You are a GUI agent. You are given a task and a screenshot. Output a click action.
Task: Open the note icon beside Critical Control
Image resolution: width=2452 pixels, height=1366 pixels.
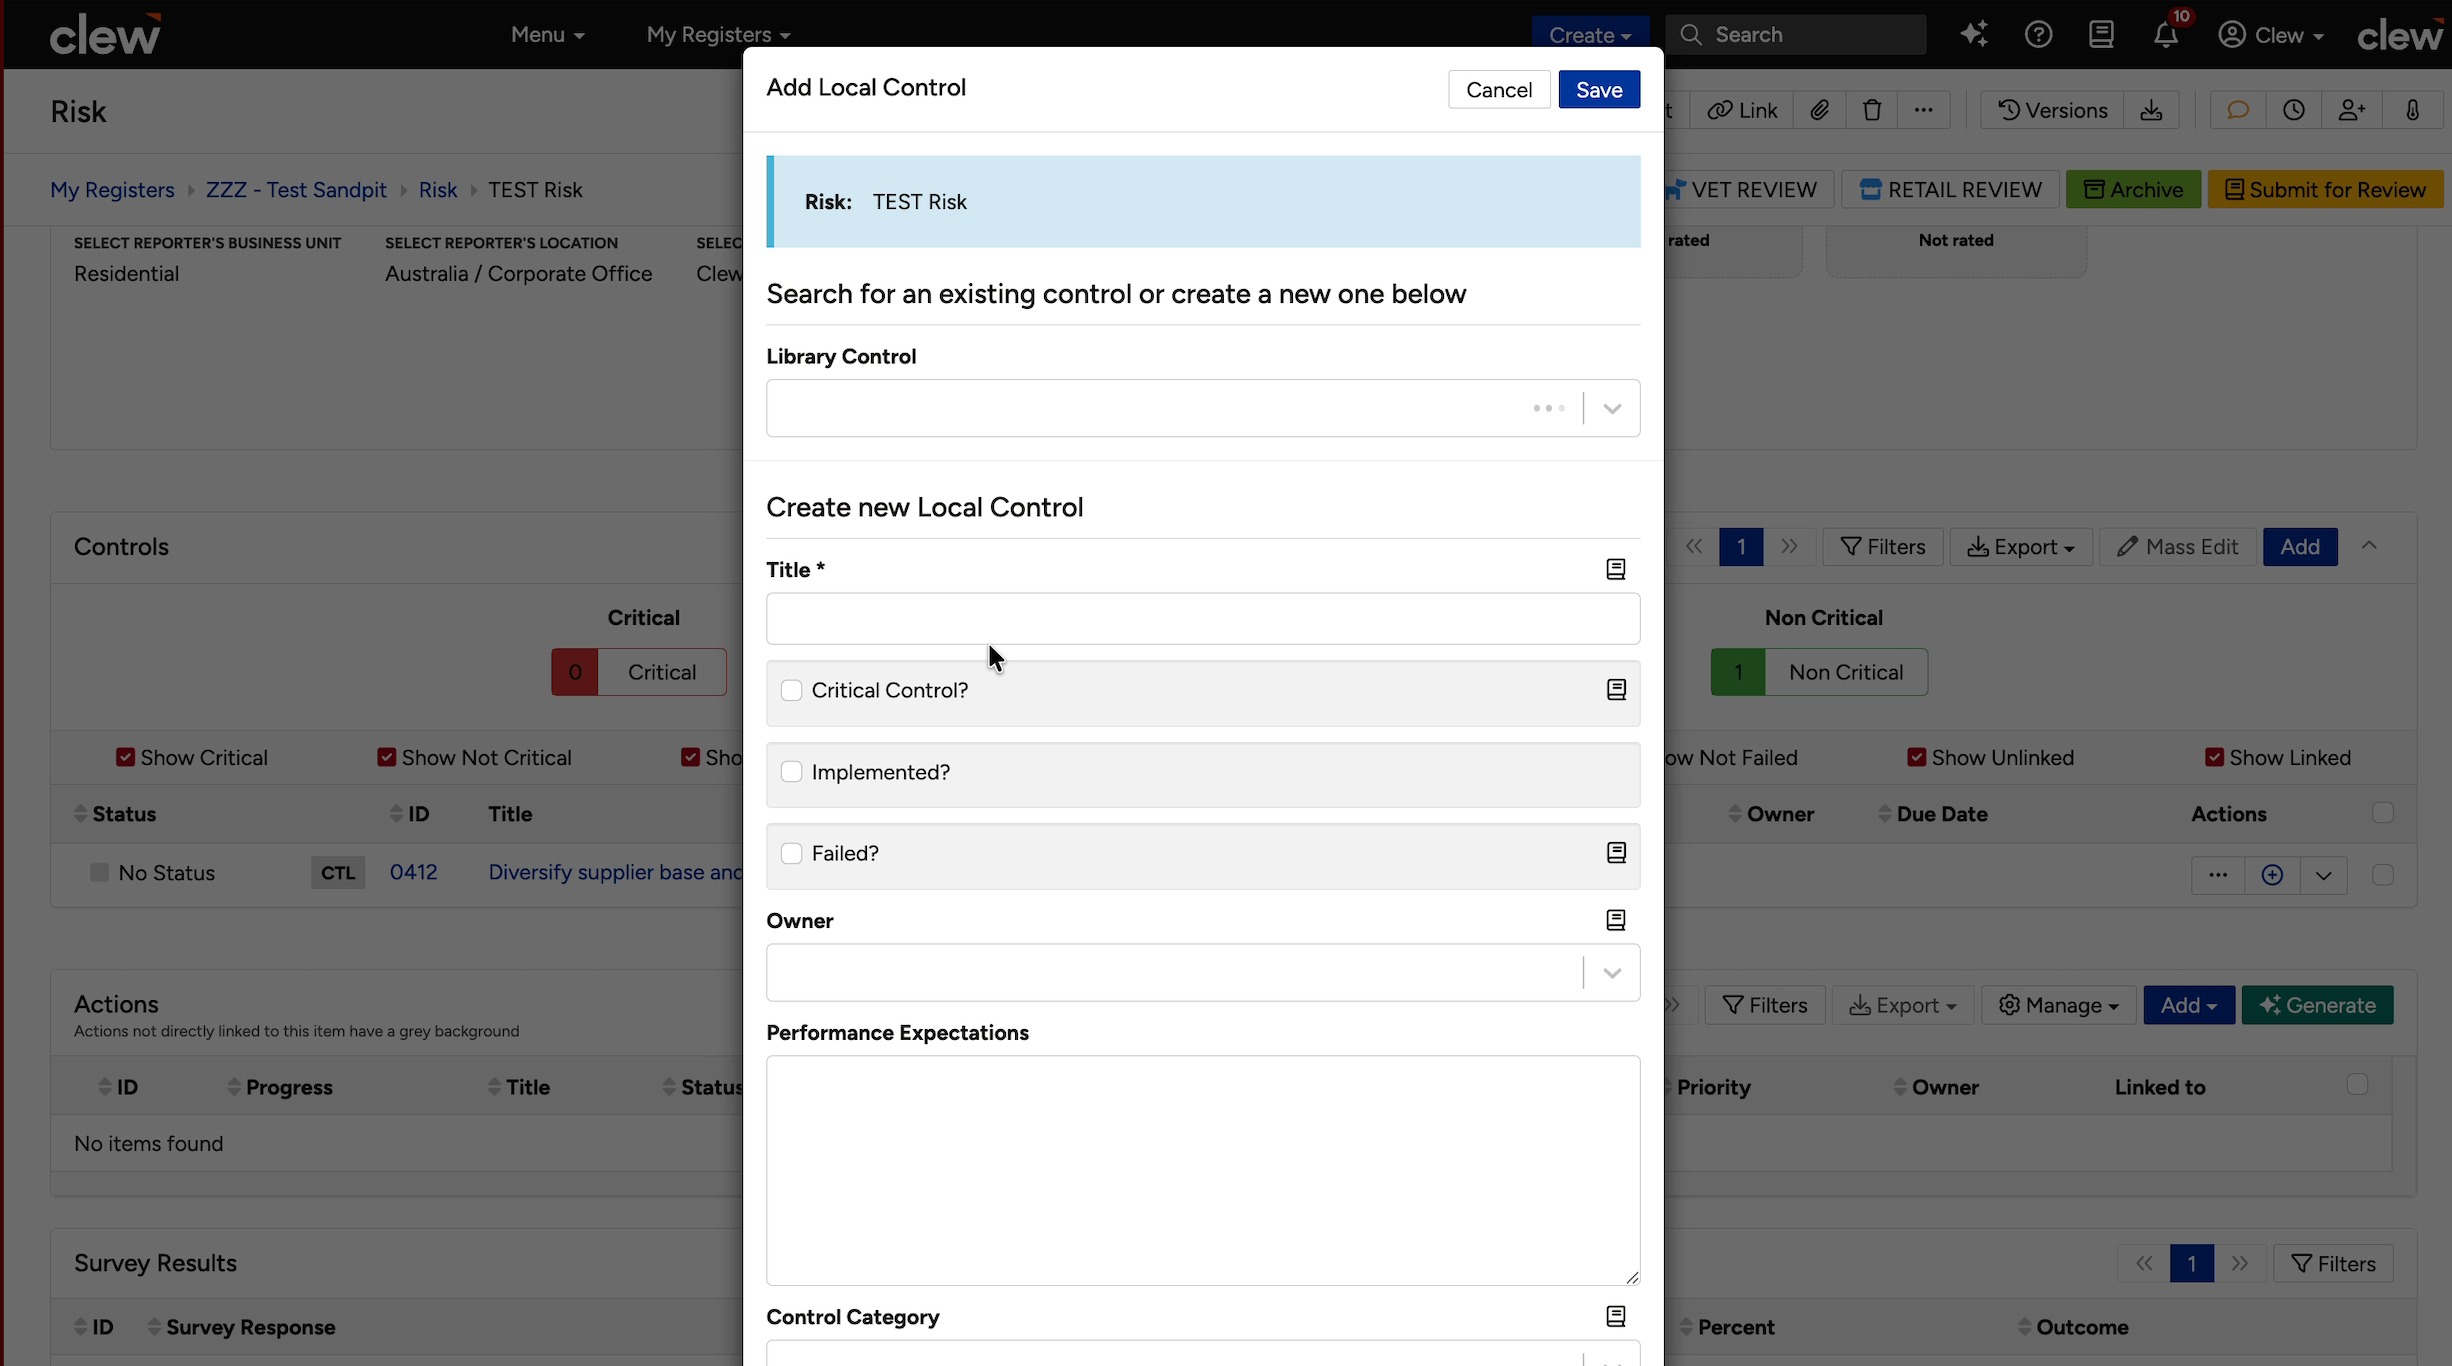1616,690
